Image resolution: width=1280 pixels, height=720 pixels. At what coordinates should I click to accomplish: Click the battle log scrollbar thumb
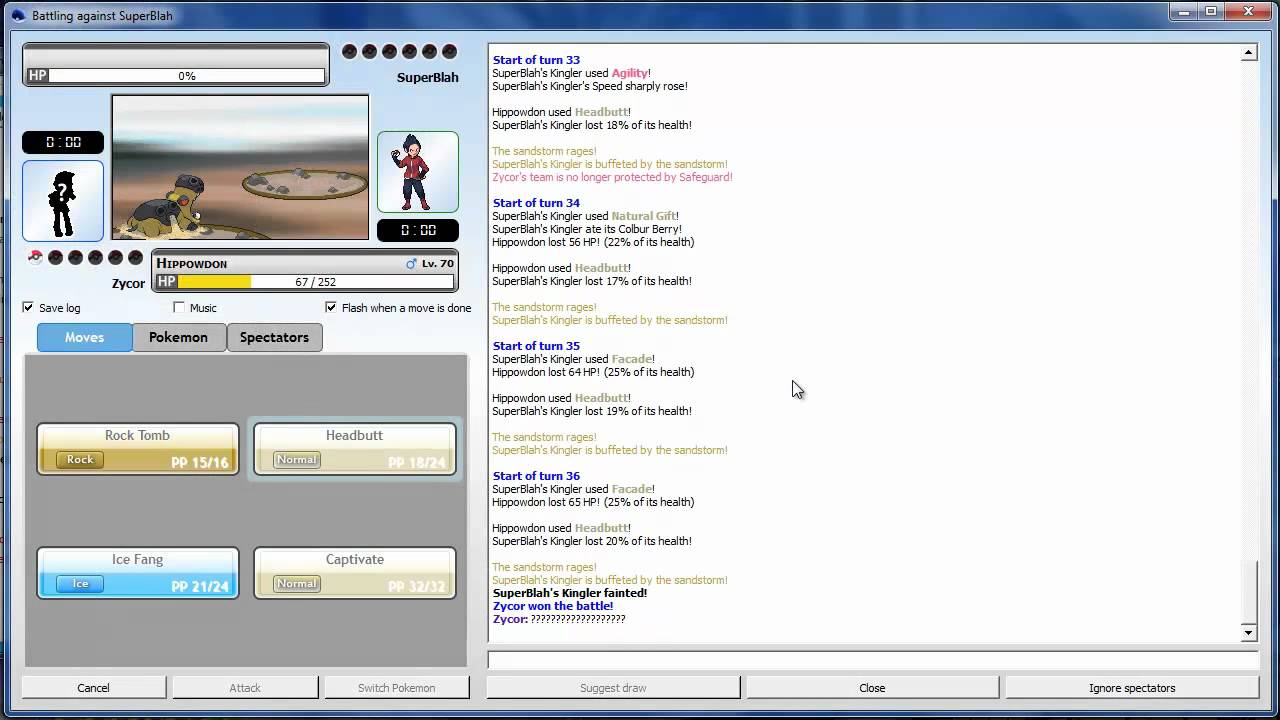pos(1248,592)
